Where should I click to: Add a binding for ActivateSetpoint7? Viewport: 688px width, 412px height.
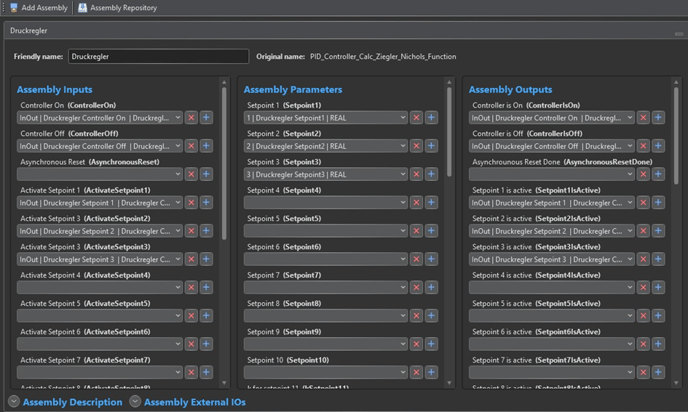(206, 372)
